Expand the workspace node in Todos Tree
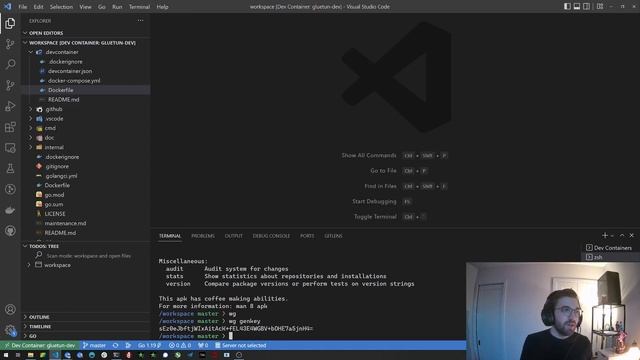This screenshot has width=640, height=360. click(86, 265)
